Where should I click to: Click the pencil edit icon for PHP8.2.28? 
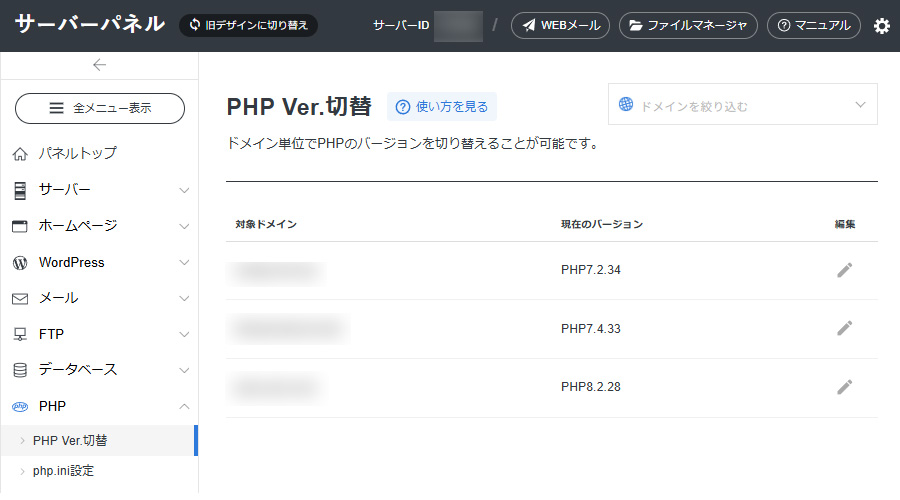point(844,387)
